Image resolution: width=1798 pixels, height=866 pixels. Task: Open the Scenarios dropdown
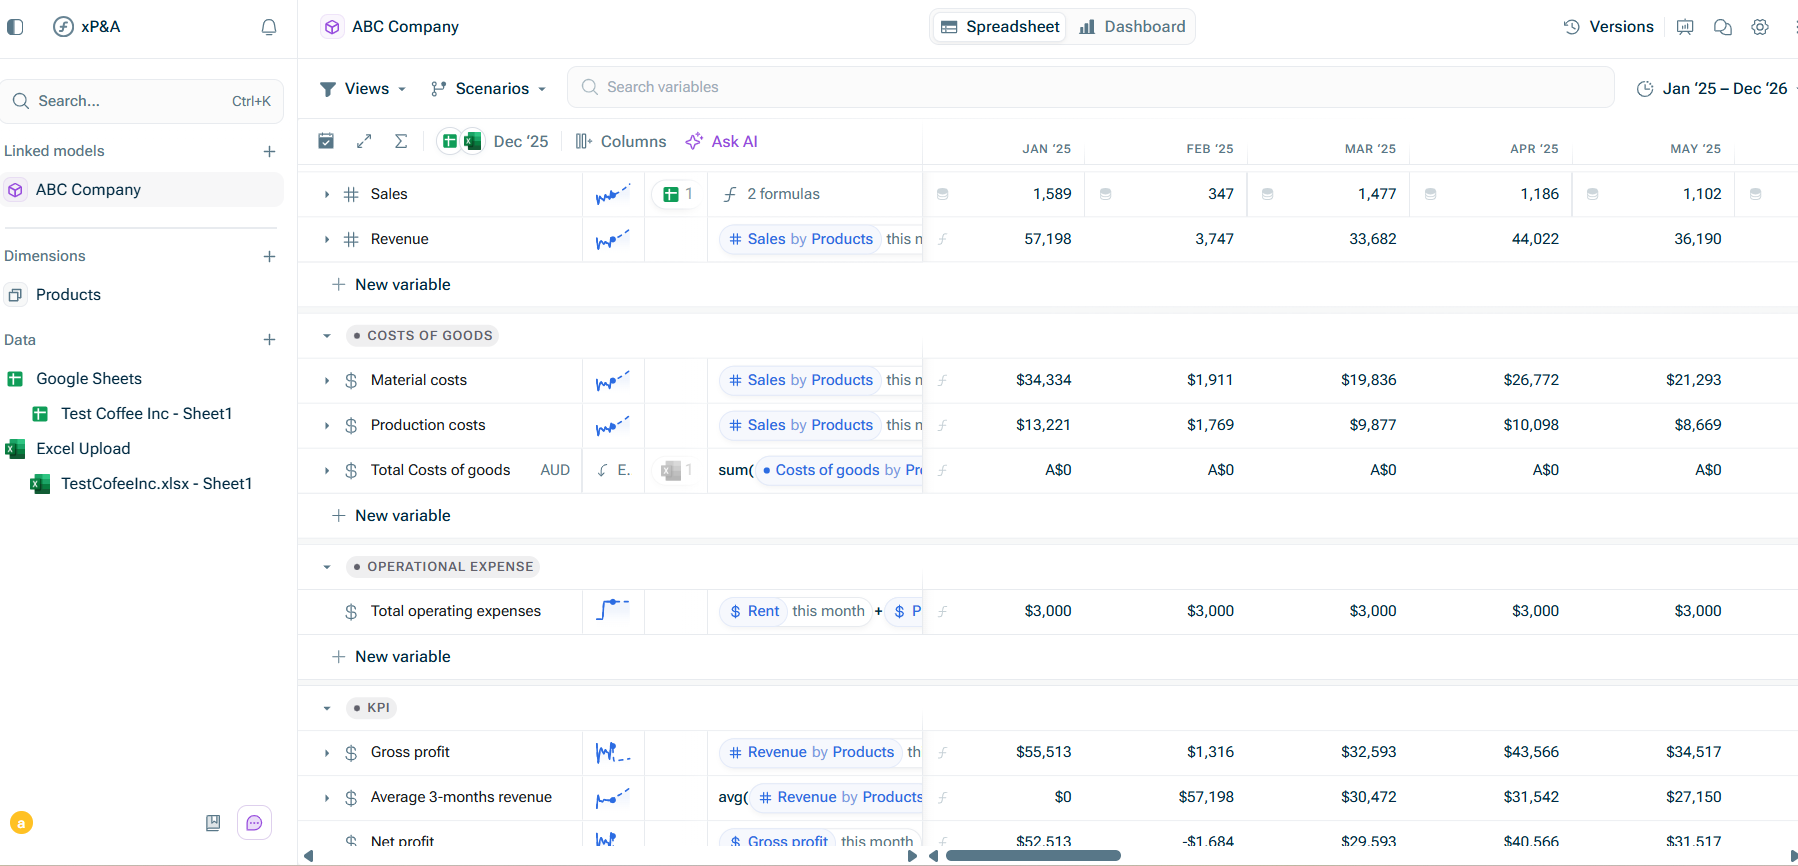489,89
